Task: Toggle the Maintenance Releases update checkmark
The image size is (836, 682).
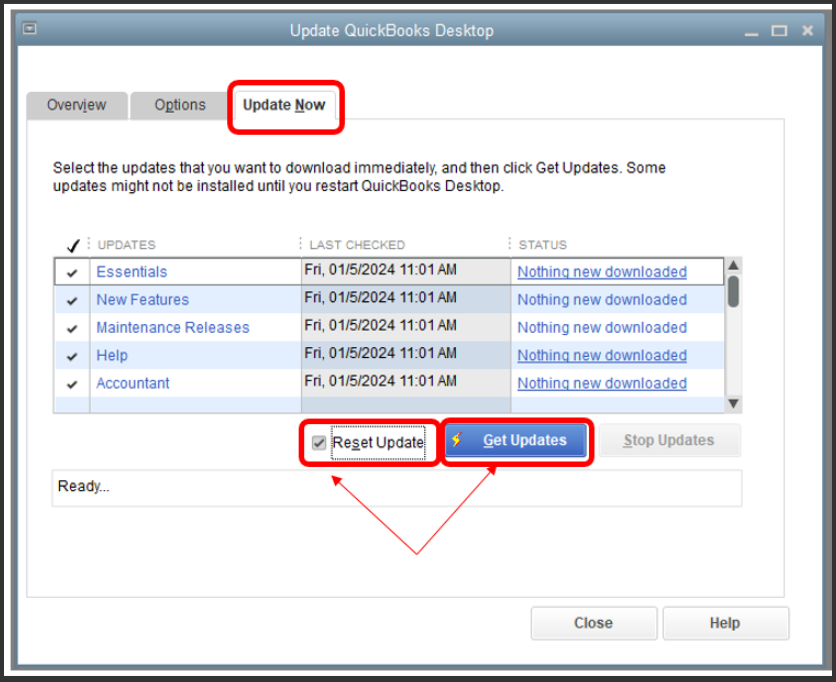Action: [x=72, y=328]
